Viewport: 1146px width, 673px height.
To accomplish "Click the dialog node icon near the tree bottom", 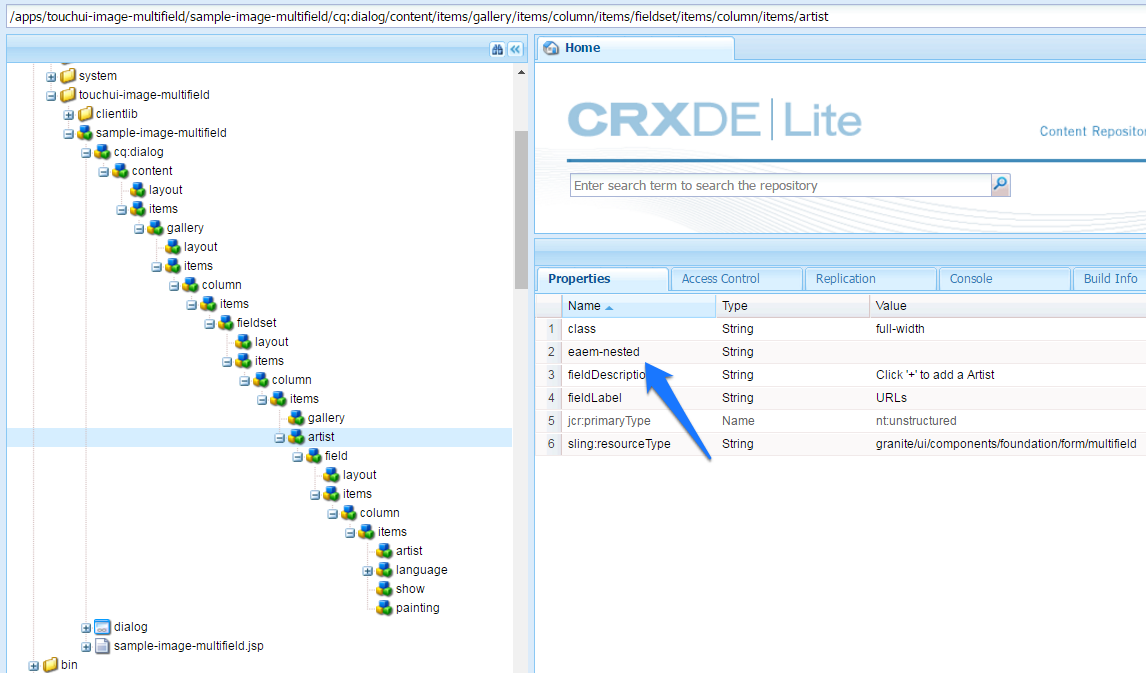I will click(x=102, y=626).
